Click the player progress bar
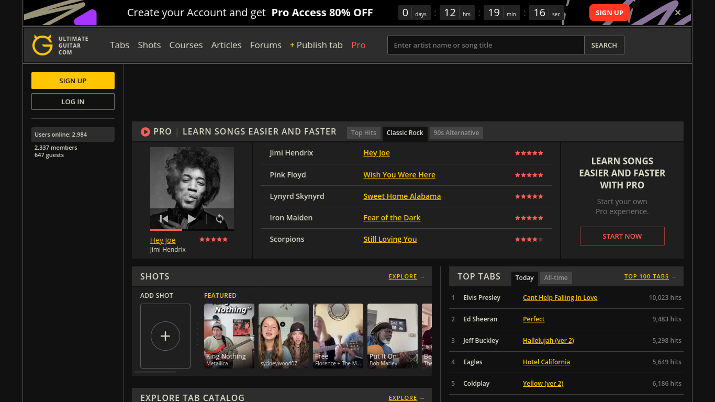Viewport: 715px width, 402px height. (x=192, y=230)
